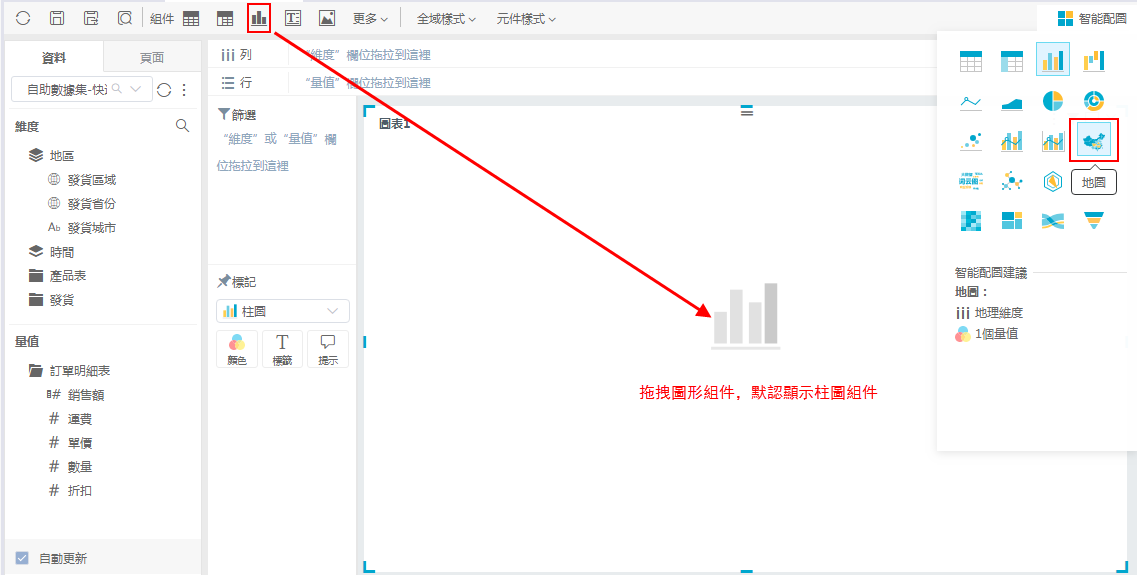Insert a text component from toolbar
The image size is (1137, 575).
pos(293,18)
